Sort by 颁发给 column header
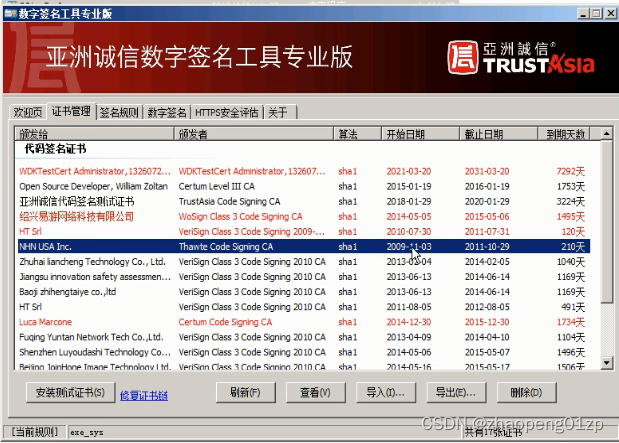Image resolution: width=619 pixels, height=443 pixels. [94, 134]
